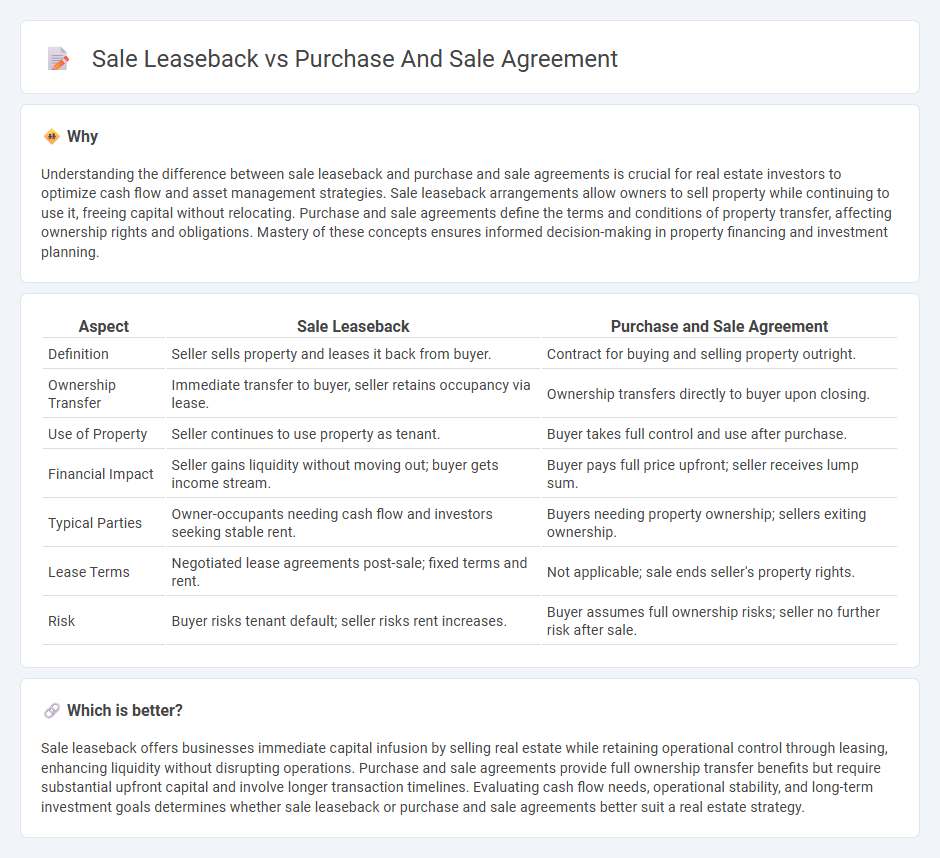Click the Purchase and Sale Agreement column header

pos(719,326)
